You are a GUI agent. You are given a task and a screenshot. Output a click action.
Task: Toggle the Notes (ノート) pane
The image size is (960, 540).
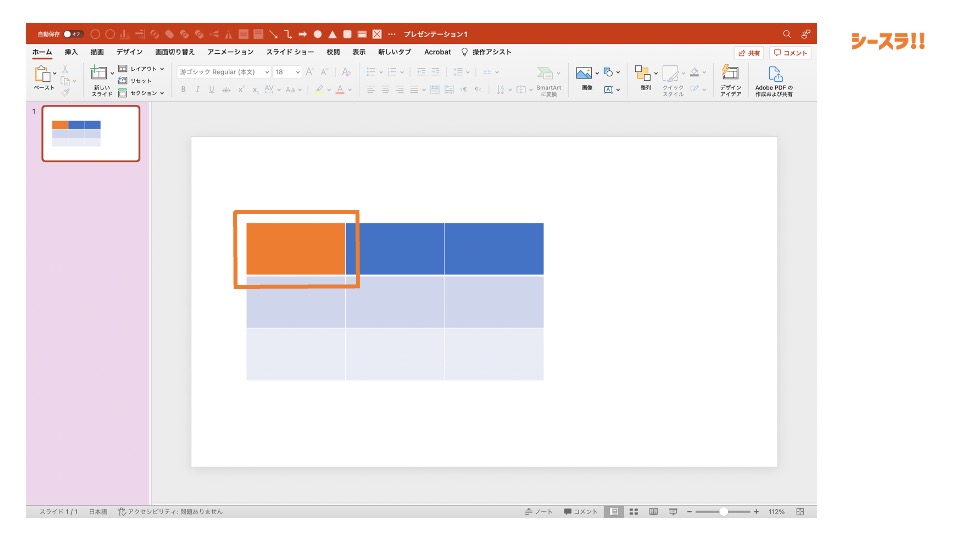(539, 511)
